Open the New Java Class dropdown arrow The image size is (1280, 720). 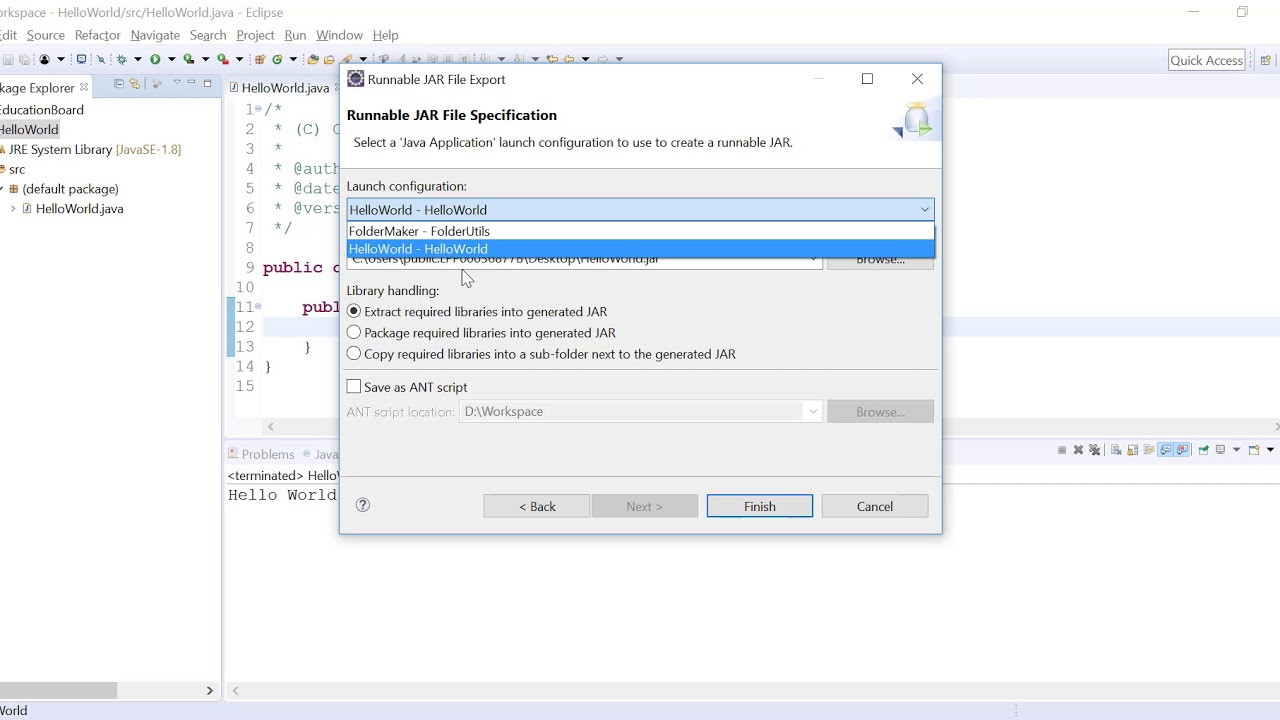click(293, 59)
